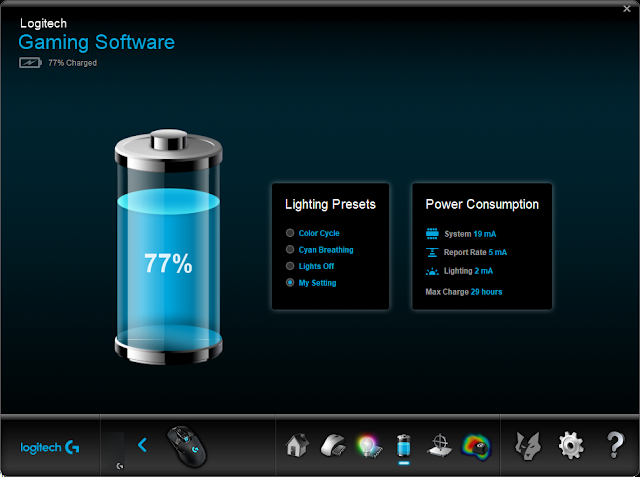Click the large battery level graphic

169,247
